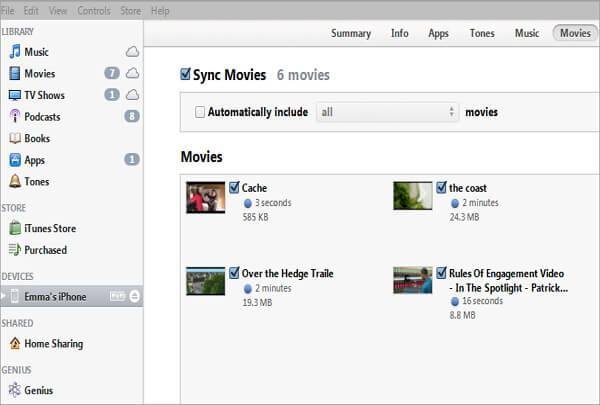Expand Emma's iPhone device disclosure triangle
This screenshot has width=600, height=405.
coord(4,297)
